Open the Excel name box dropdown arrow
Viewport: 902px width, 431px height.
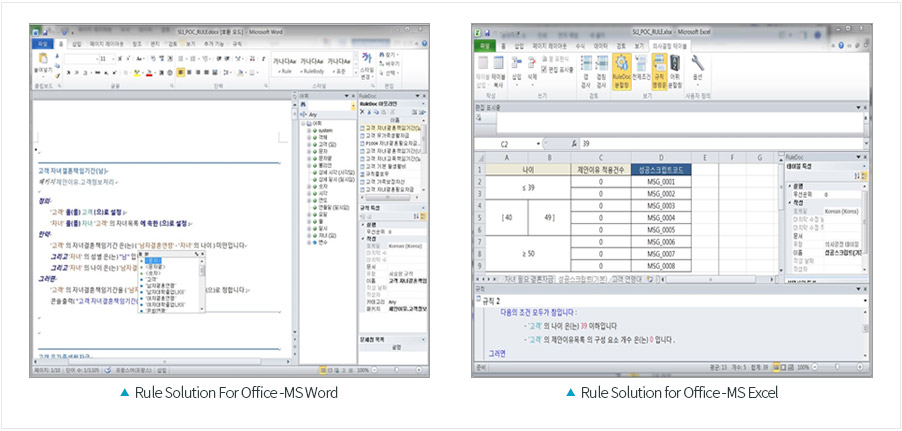(x=538, y=144)
